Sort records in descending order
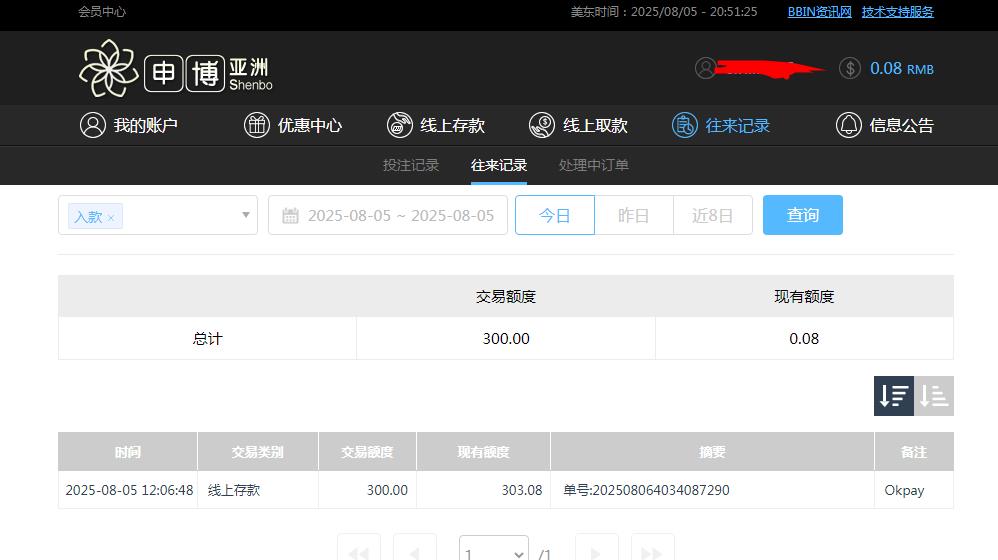 coord(894,396)
